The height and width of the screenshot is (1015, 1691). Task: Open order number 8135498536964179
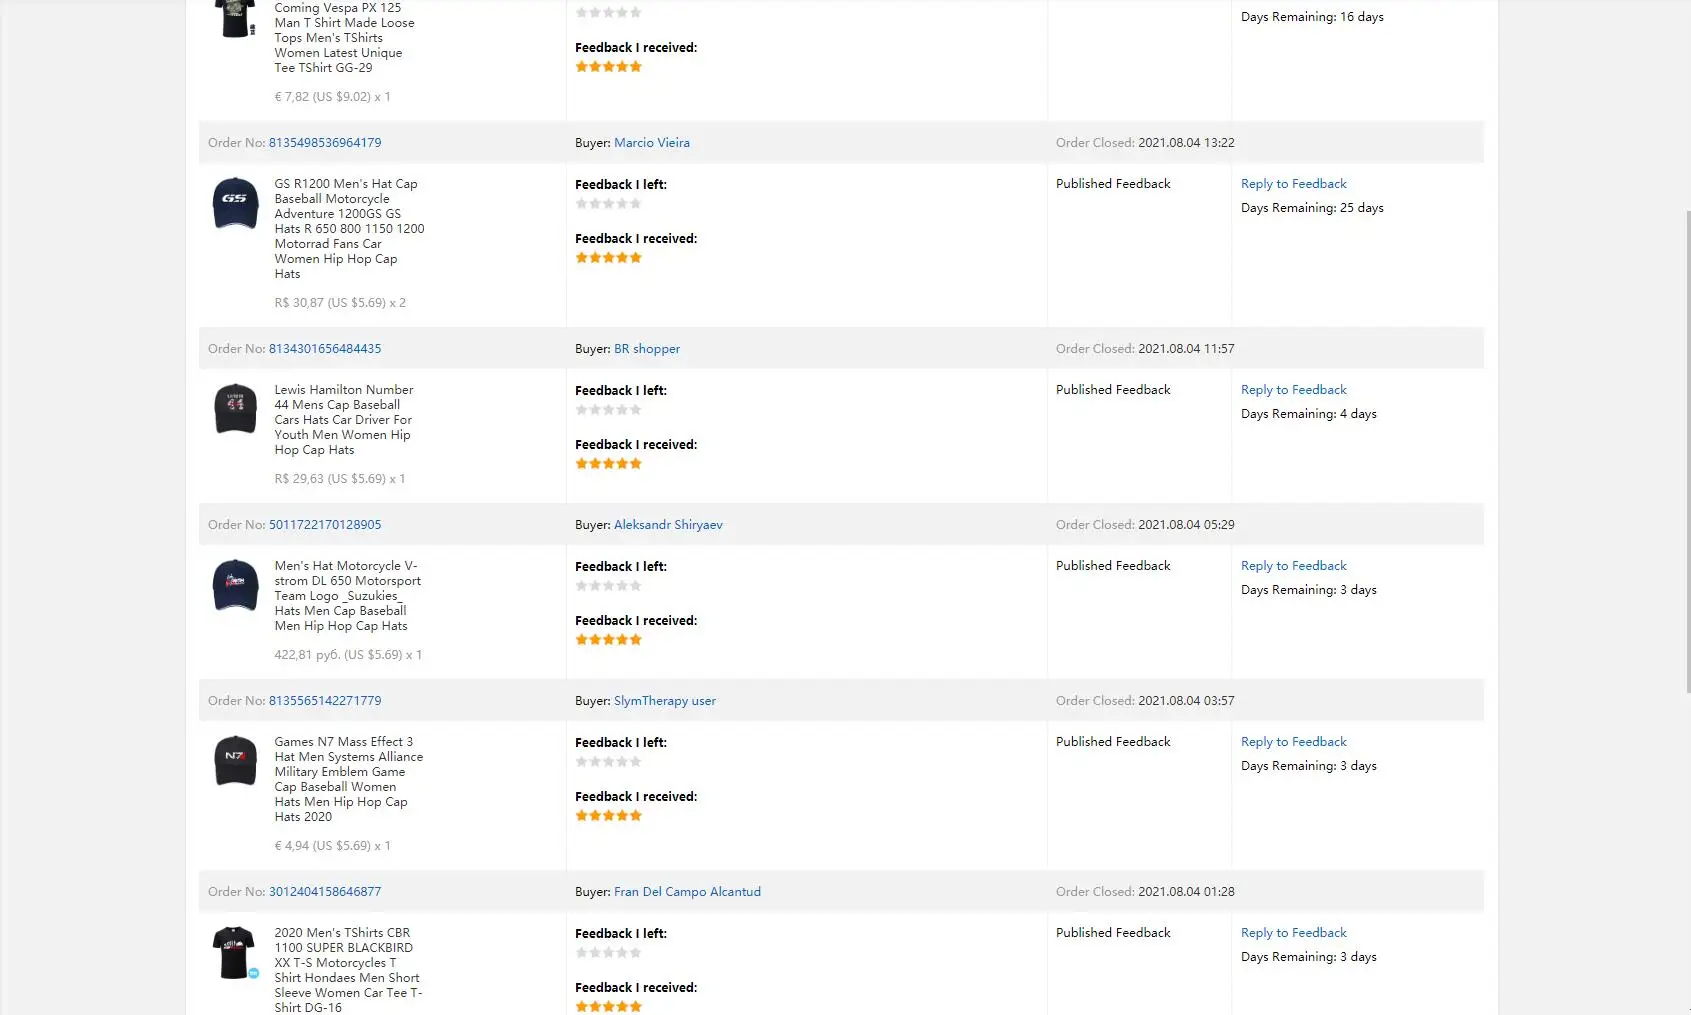point(325,143)
